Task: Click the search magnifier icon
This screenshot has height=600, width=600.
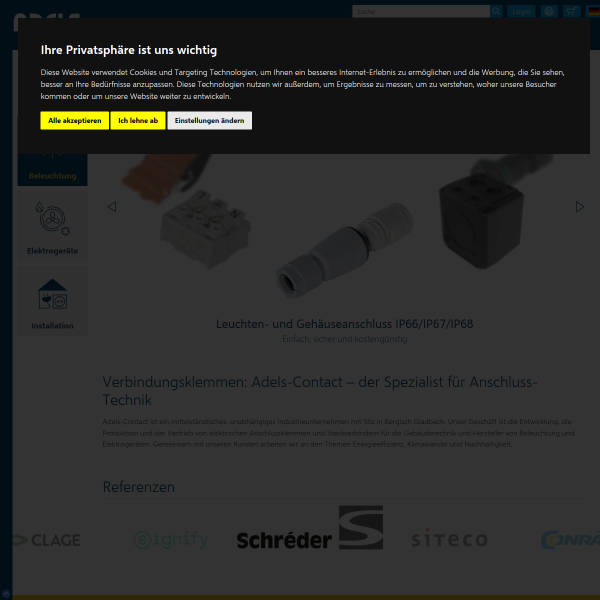Action: click(496, 11)
